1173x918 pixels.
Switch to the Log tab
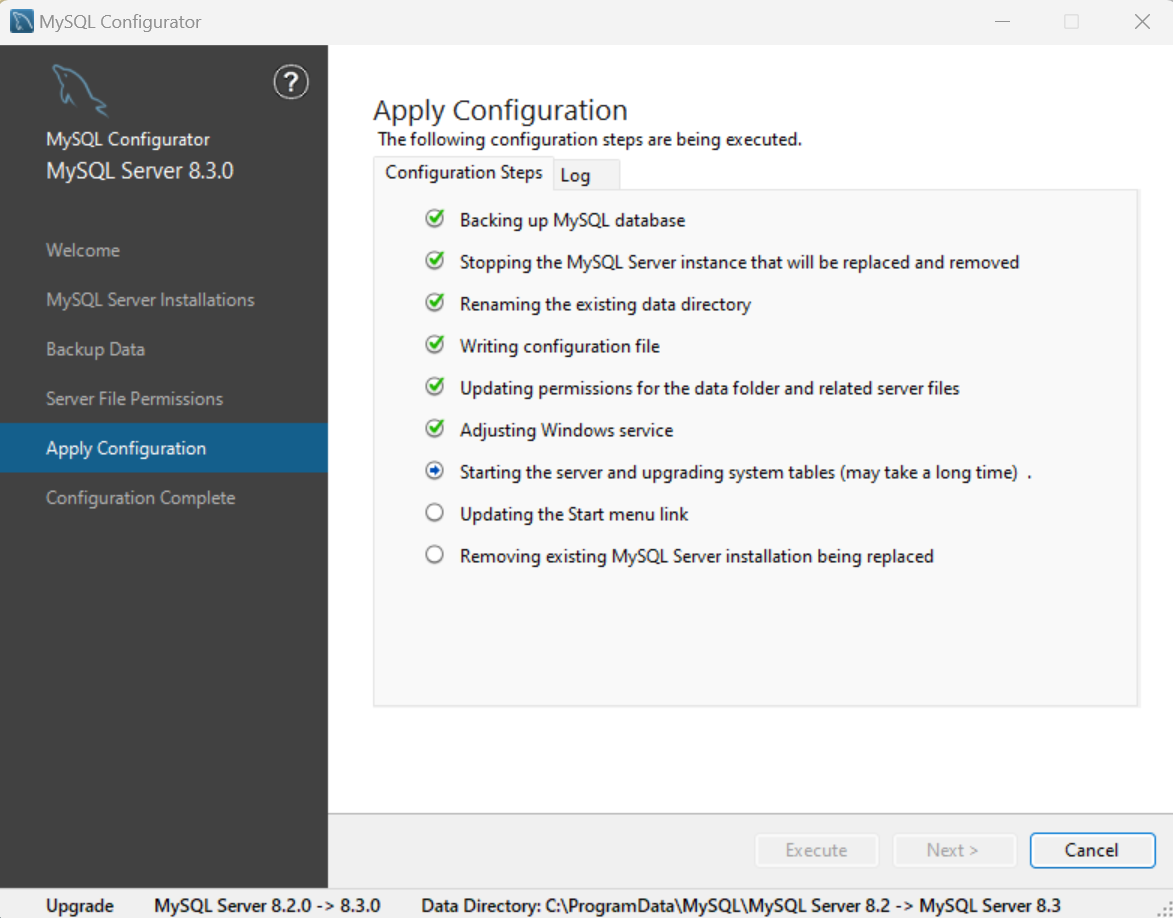pos(585,174)
